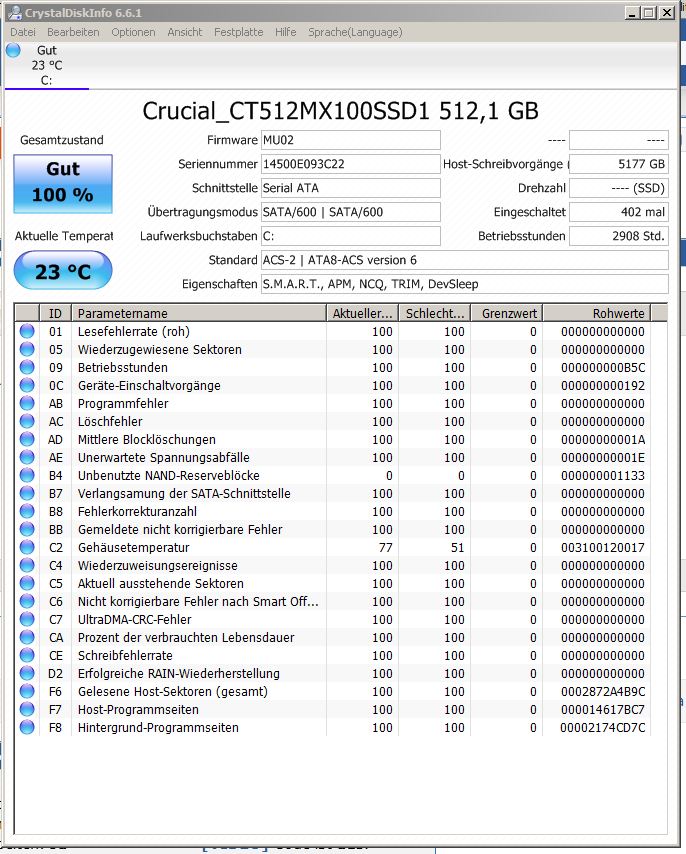Select the blue status orb for drive C:
The height and width of the screenshot is (854, 686).
pyautogui.click(x=13, y=50)
